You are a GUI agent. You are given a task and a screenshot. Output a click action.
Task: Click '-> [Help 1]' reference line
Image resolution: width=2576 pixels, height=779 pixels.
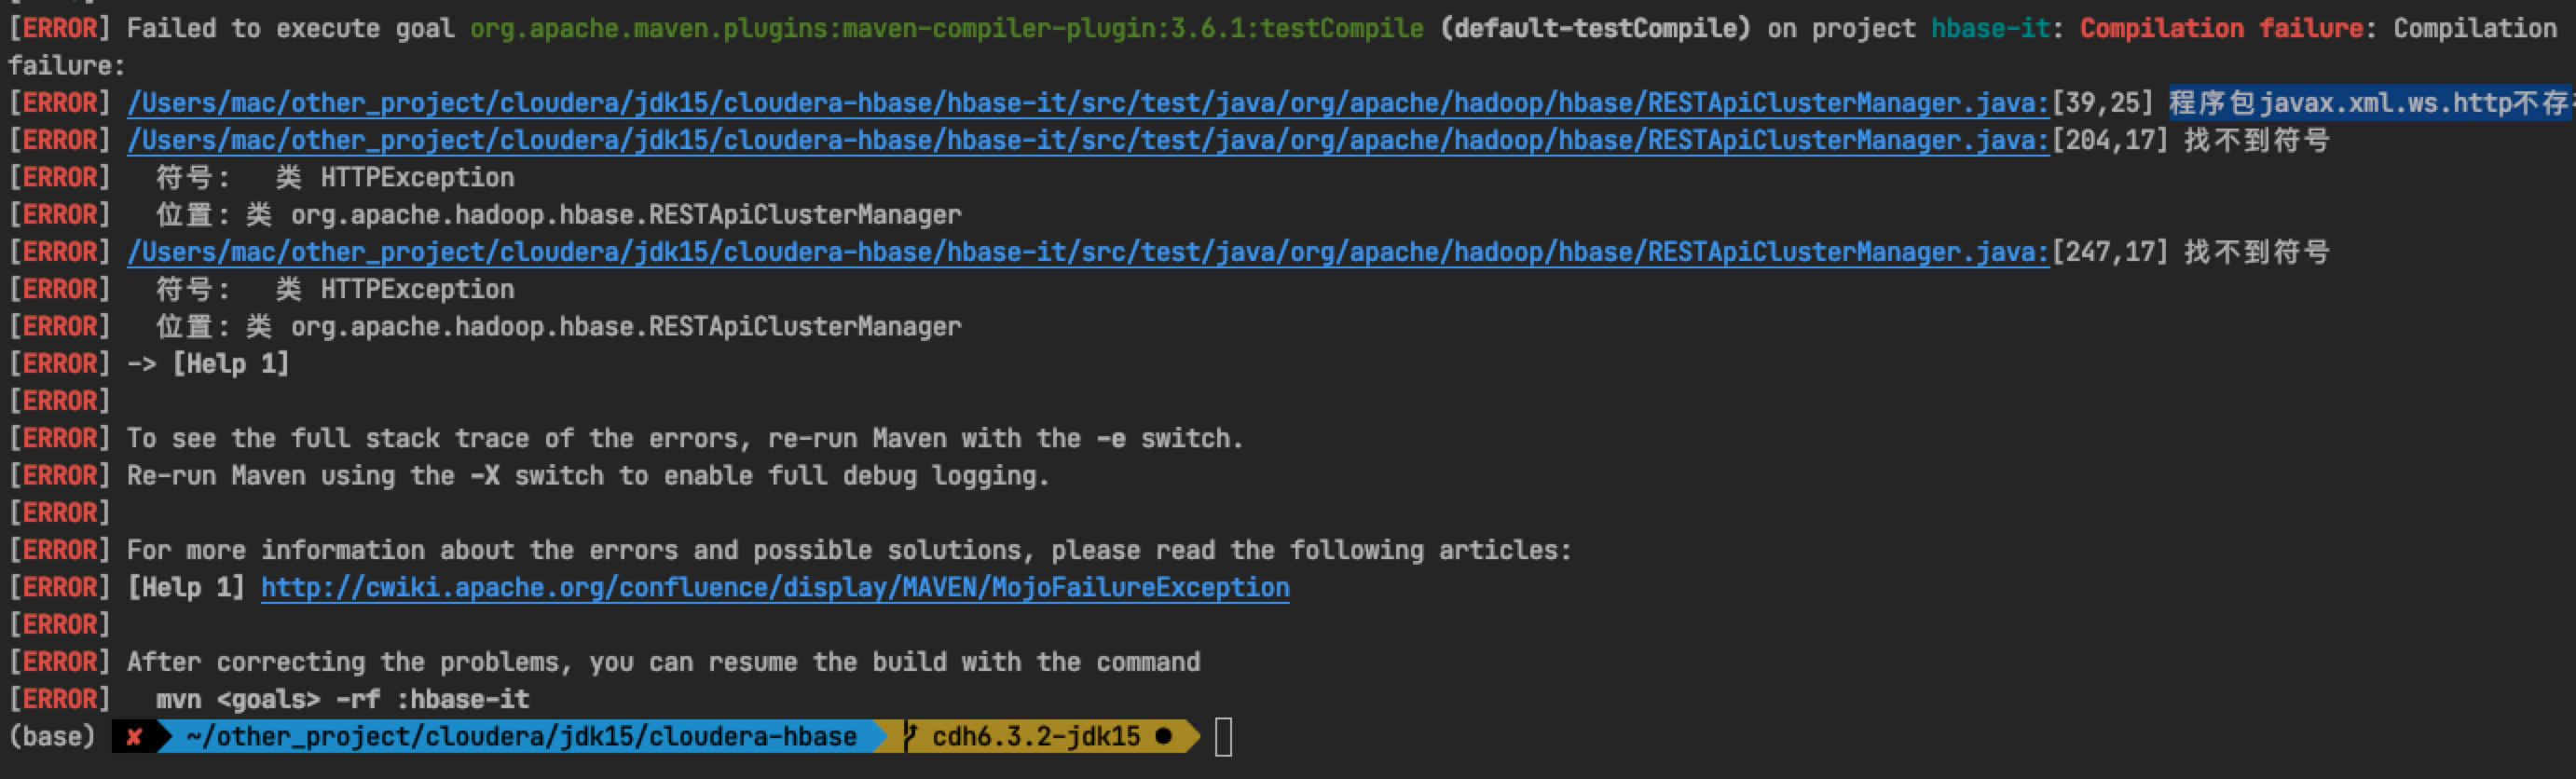click(208, 364)
